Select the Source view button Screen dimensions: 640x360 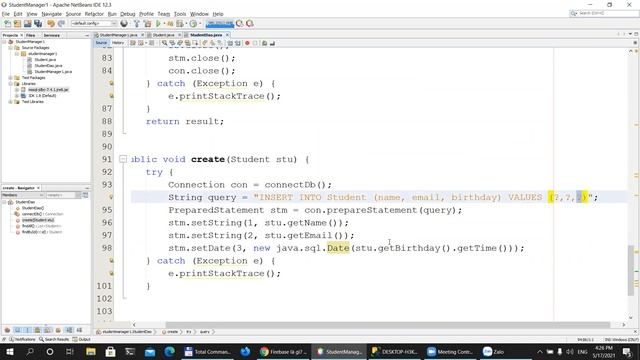point(101,43)
